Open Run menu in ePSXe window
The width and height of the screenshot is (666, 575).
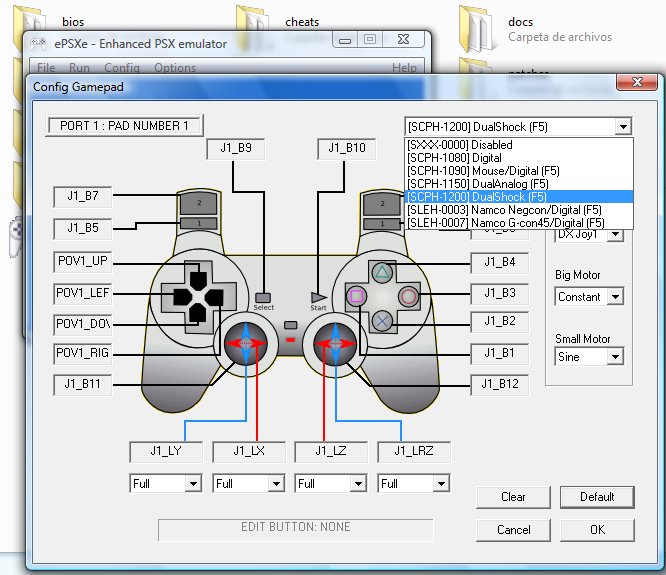click(79, 68)
